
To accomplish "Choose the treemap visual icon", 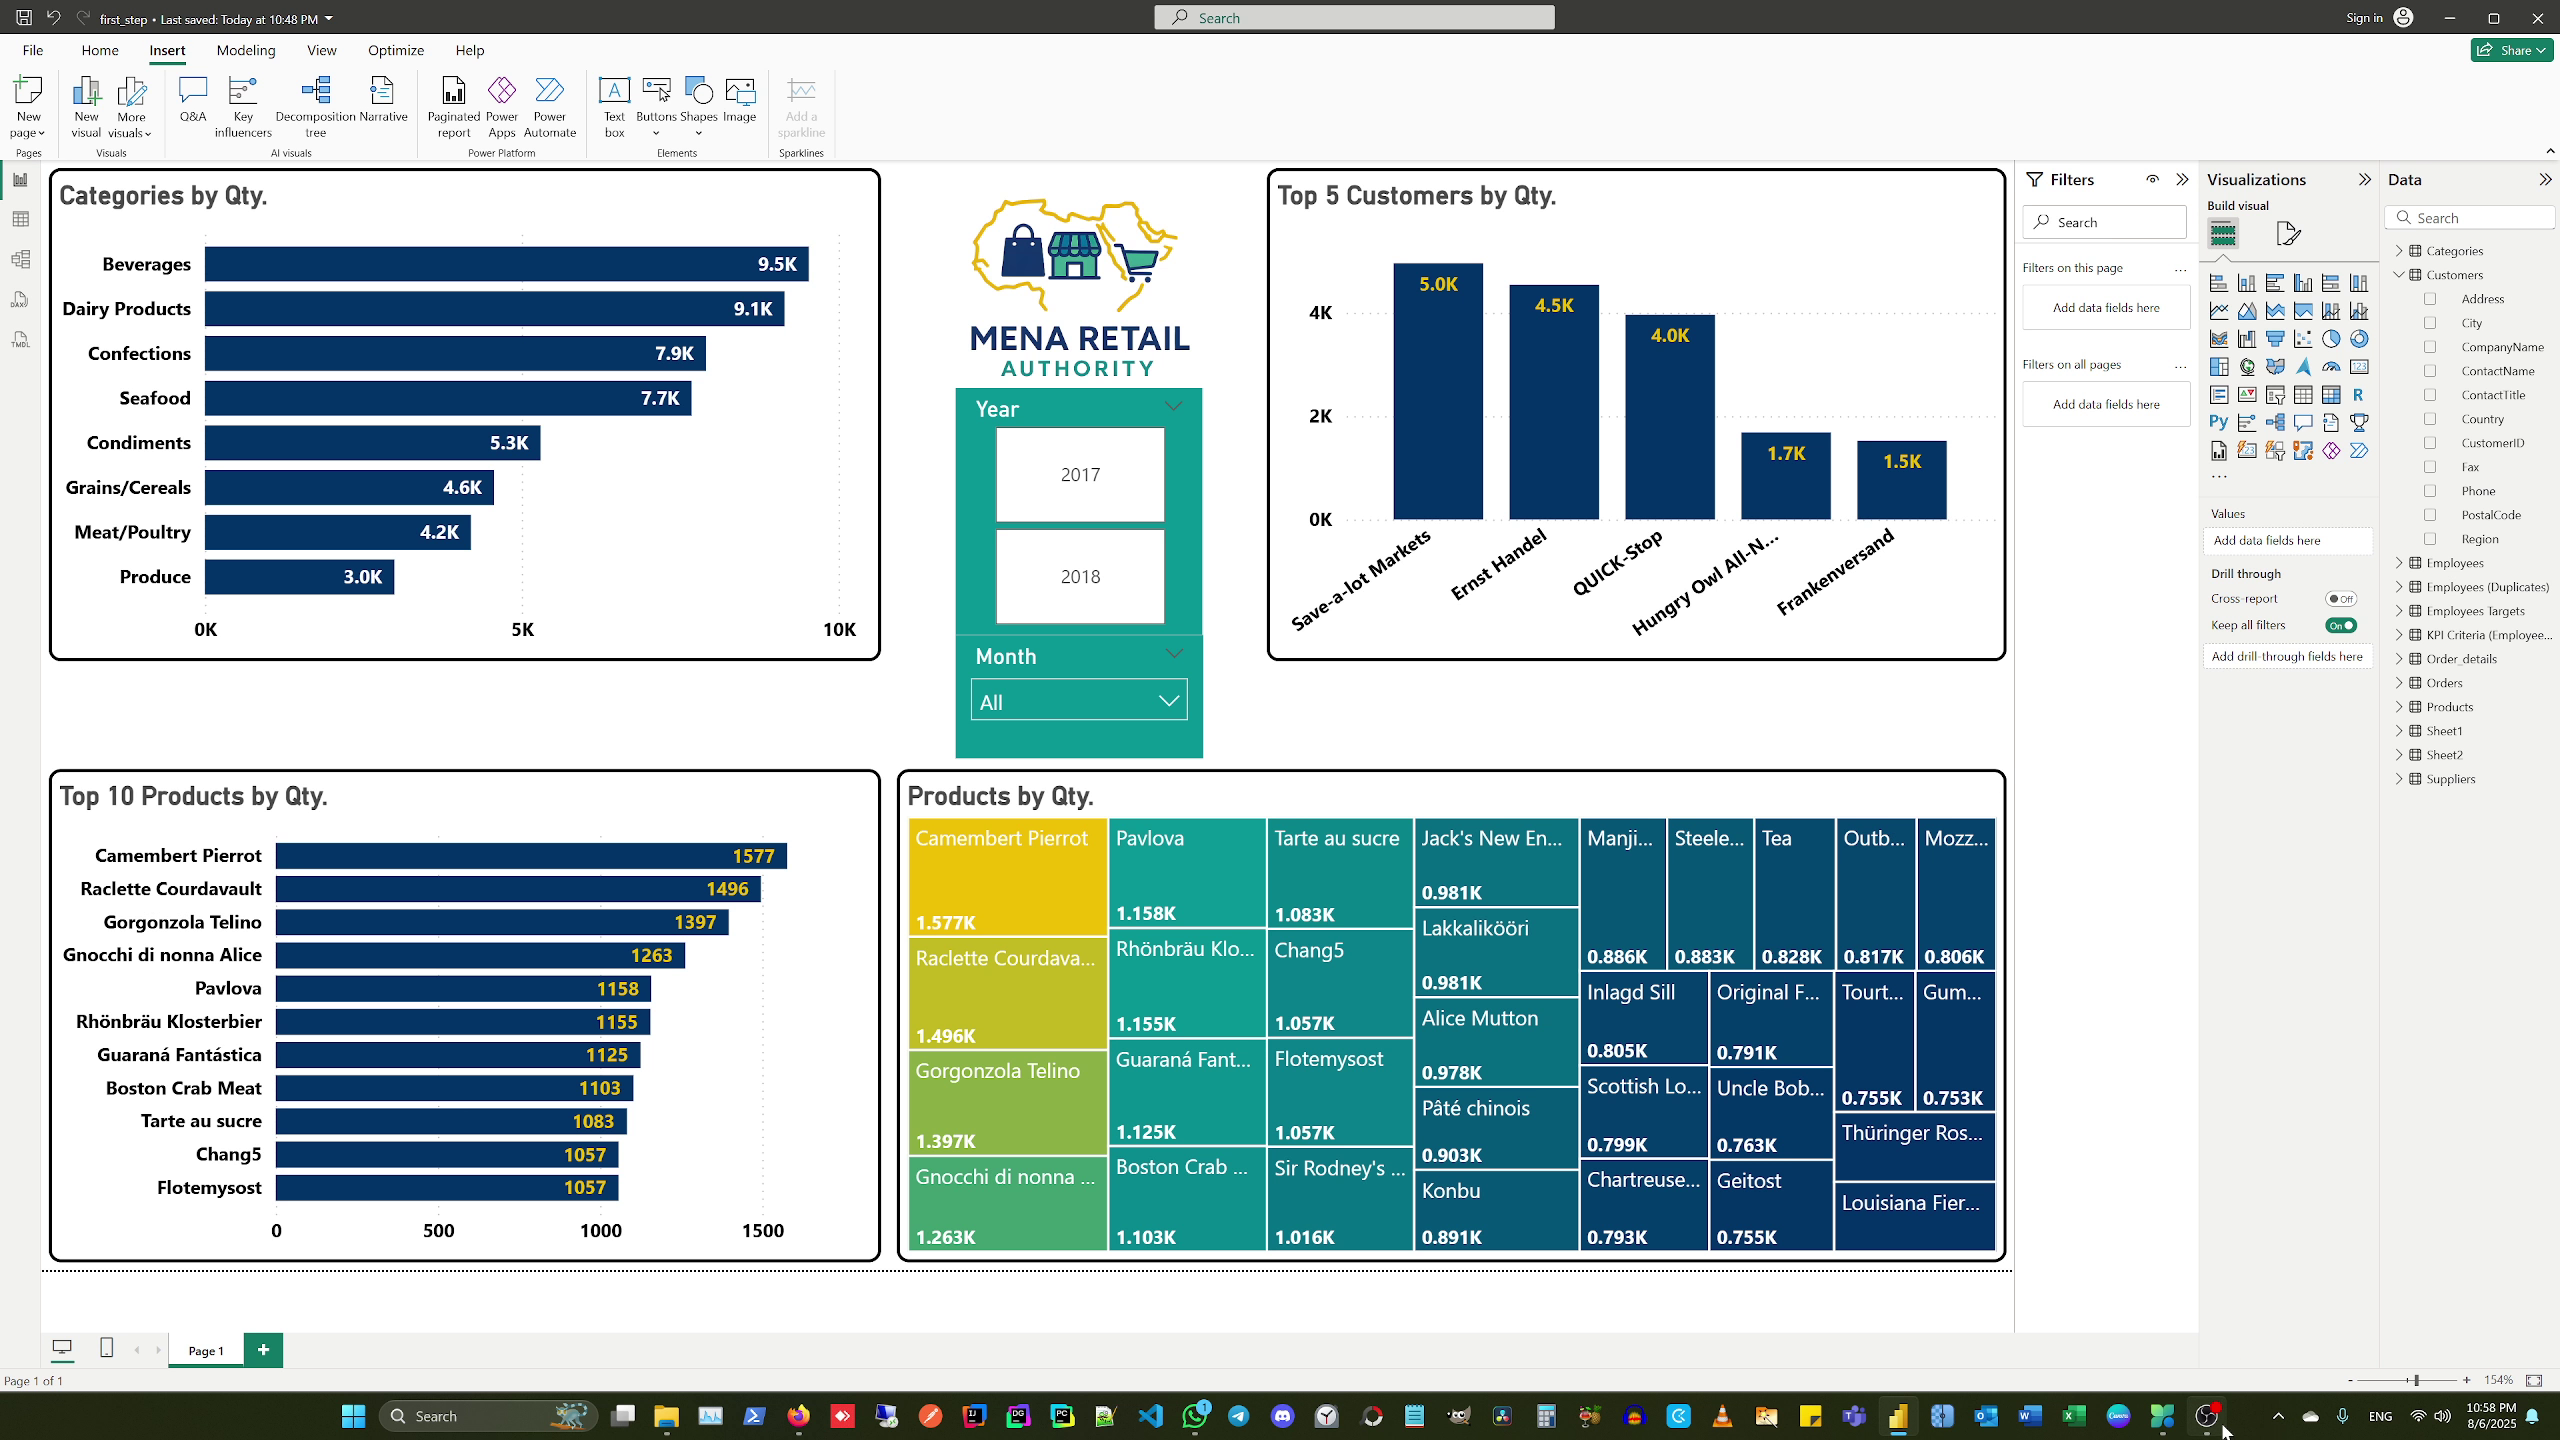I will (x=2219, y=367).
